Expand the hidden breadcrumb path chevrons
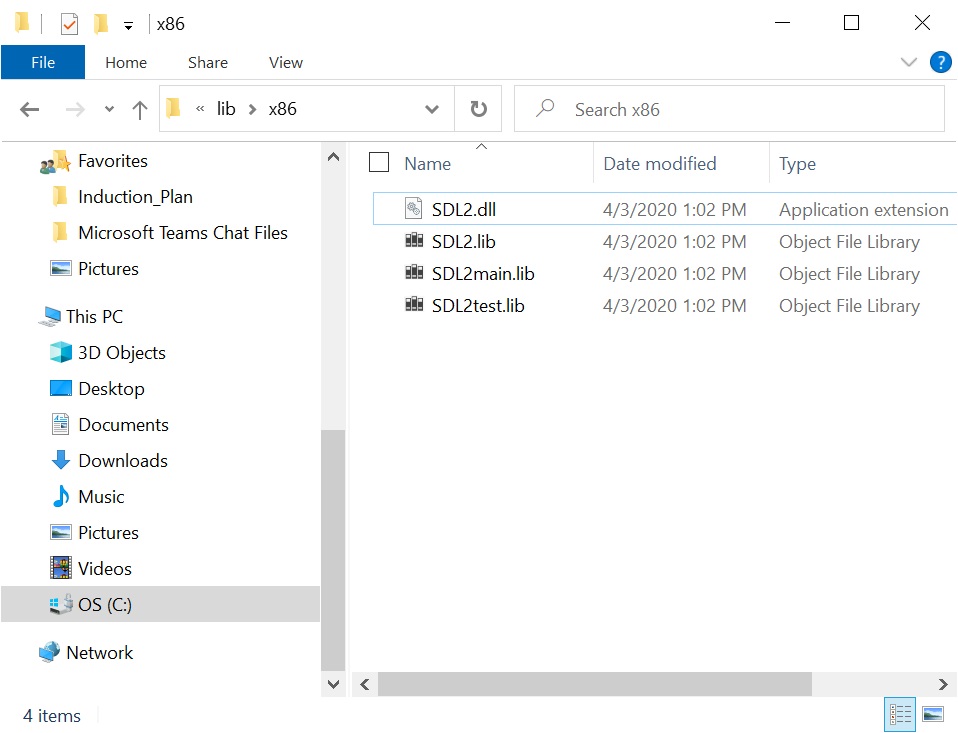The width and height of the screenshot is (958, 733). click(x=200, y=109)
